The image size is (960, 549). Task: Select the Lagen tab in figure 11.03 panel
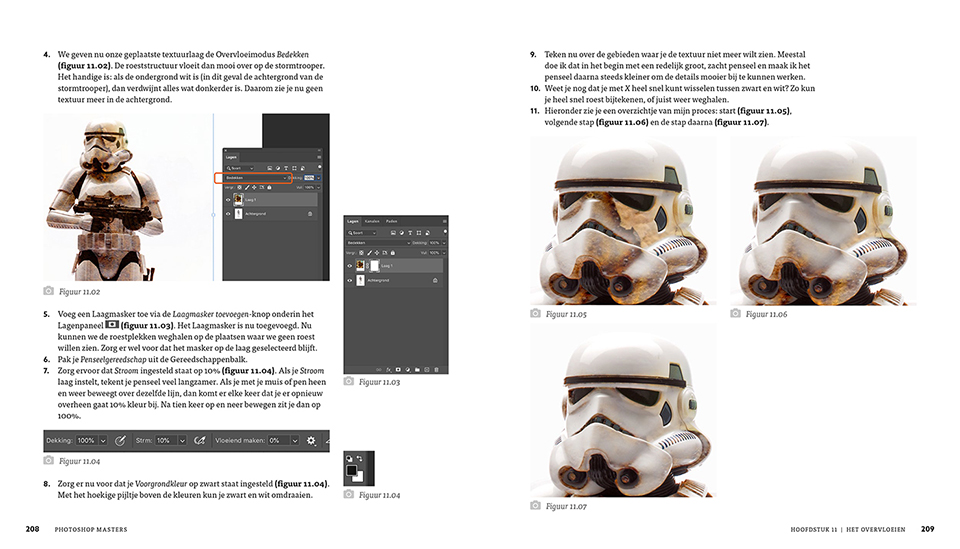pyautogui.click(x=353, y=222)
